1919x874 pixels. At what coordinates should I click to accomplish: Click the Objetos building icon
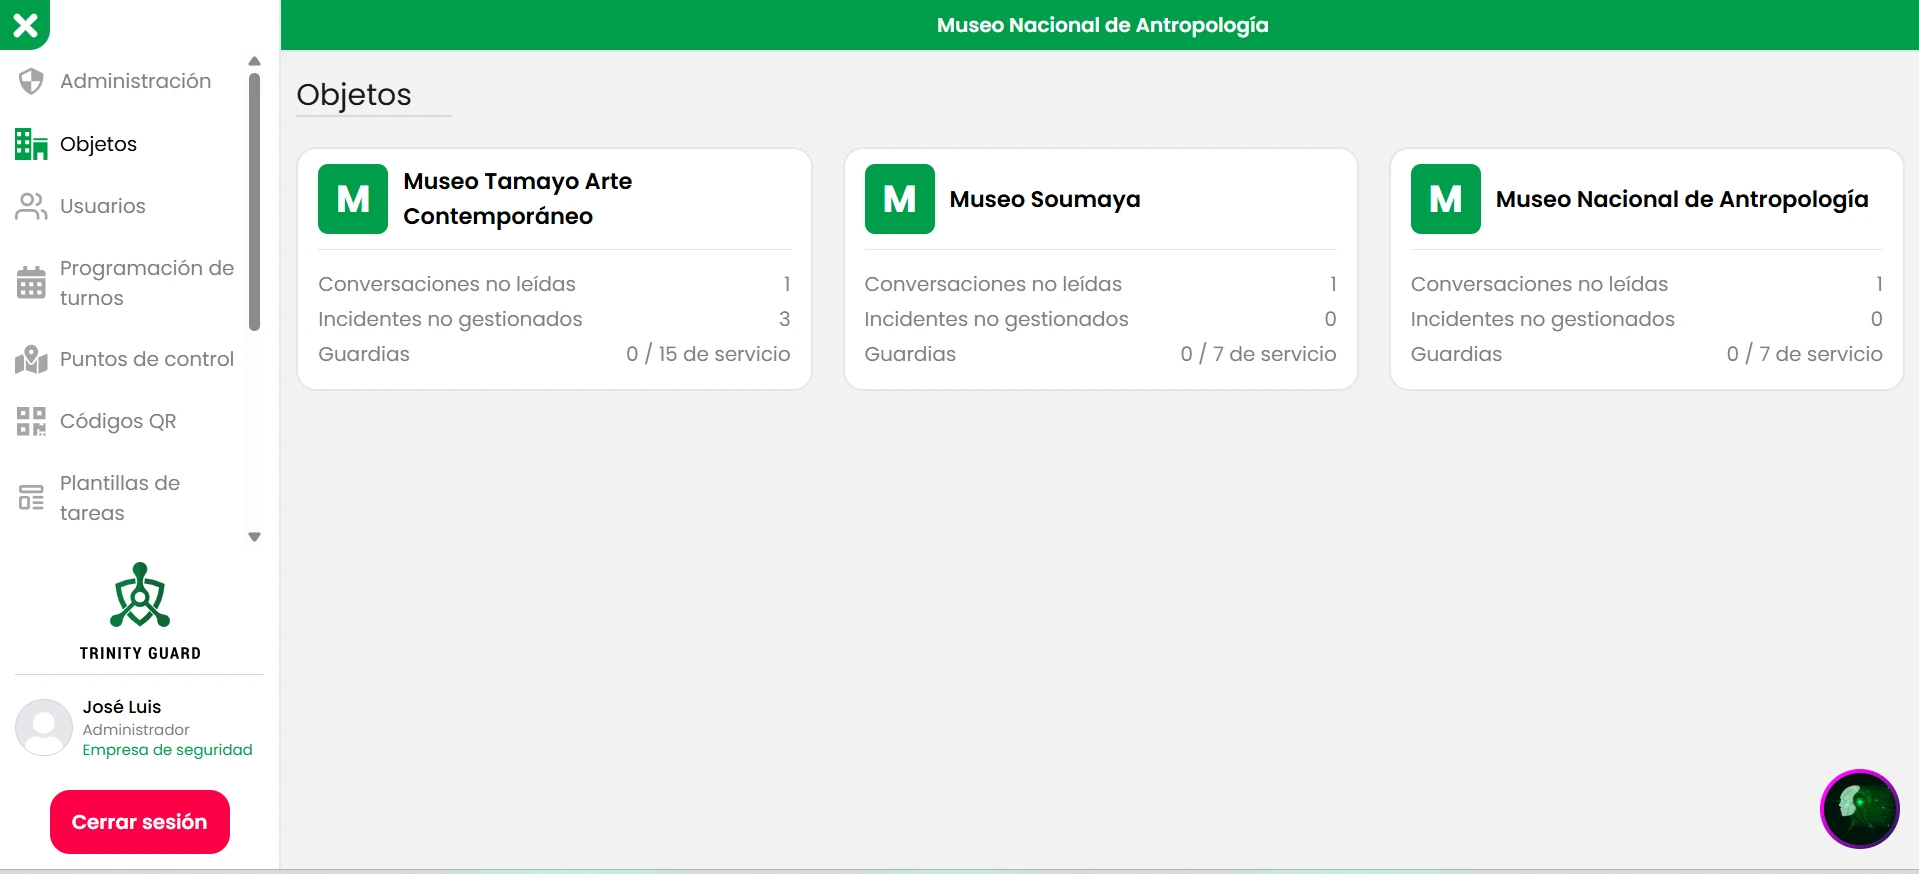click(31, 144)
